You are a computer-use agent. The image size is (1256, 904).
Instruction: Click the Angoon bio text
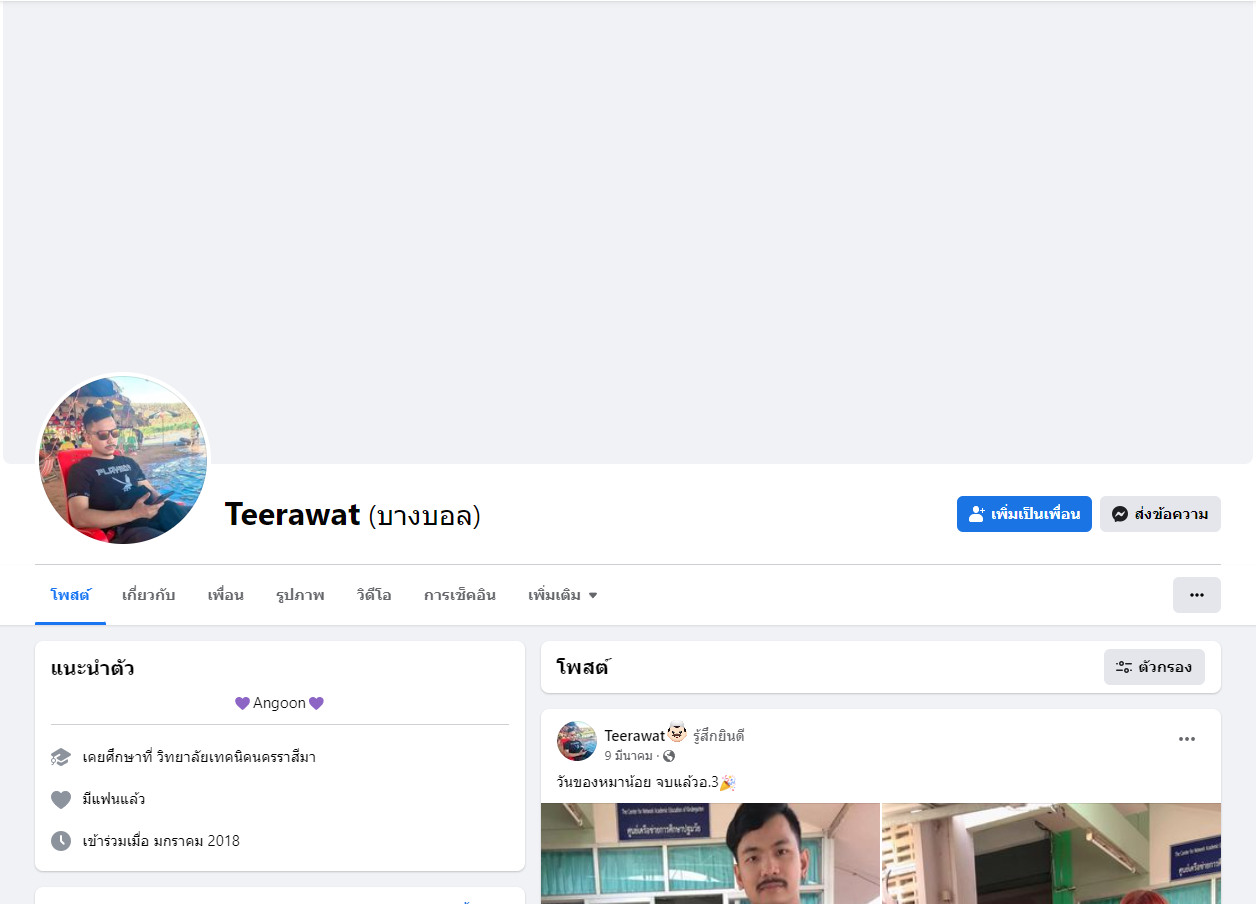279,703
